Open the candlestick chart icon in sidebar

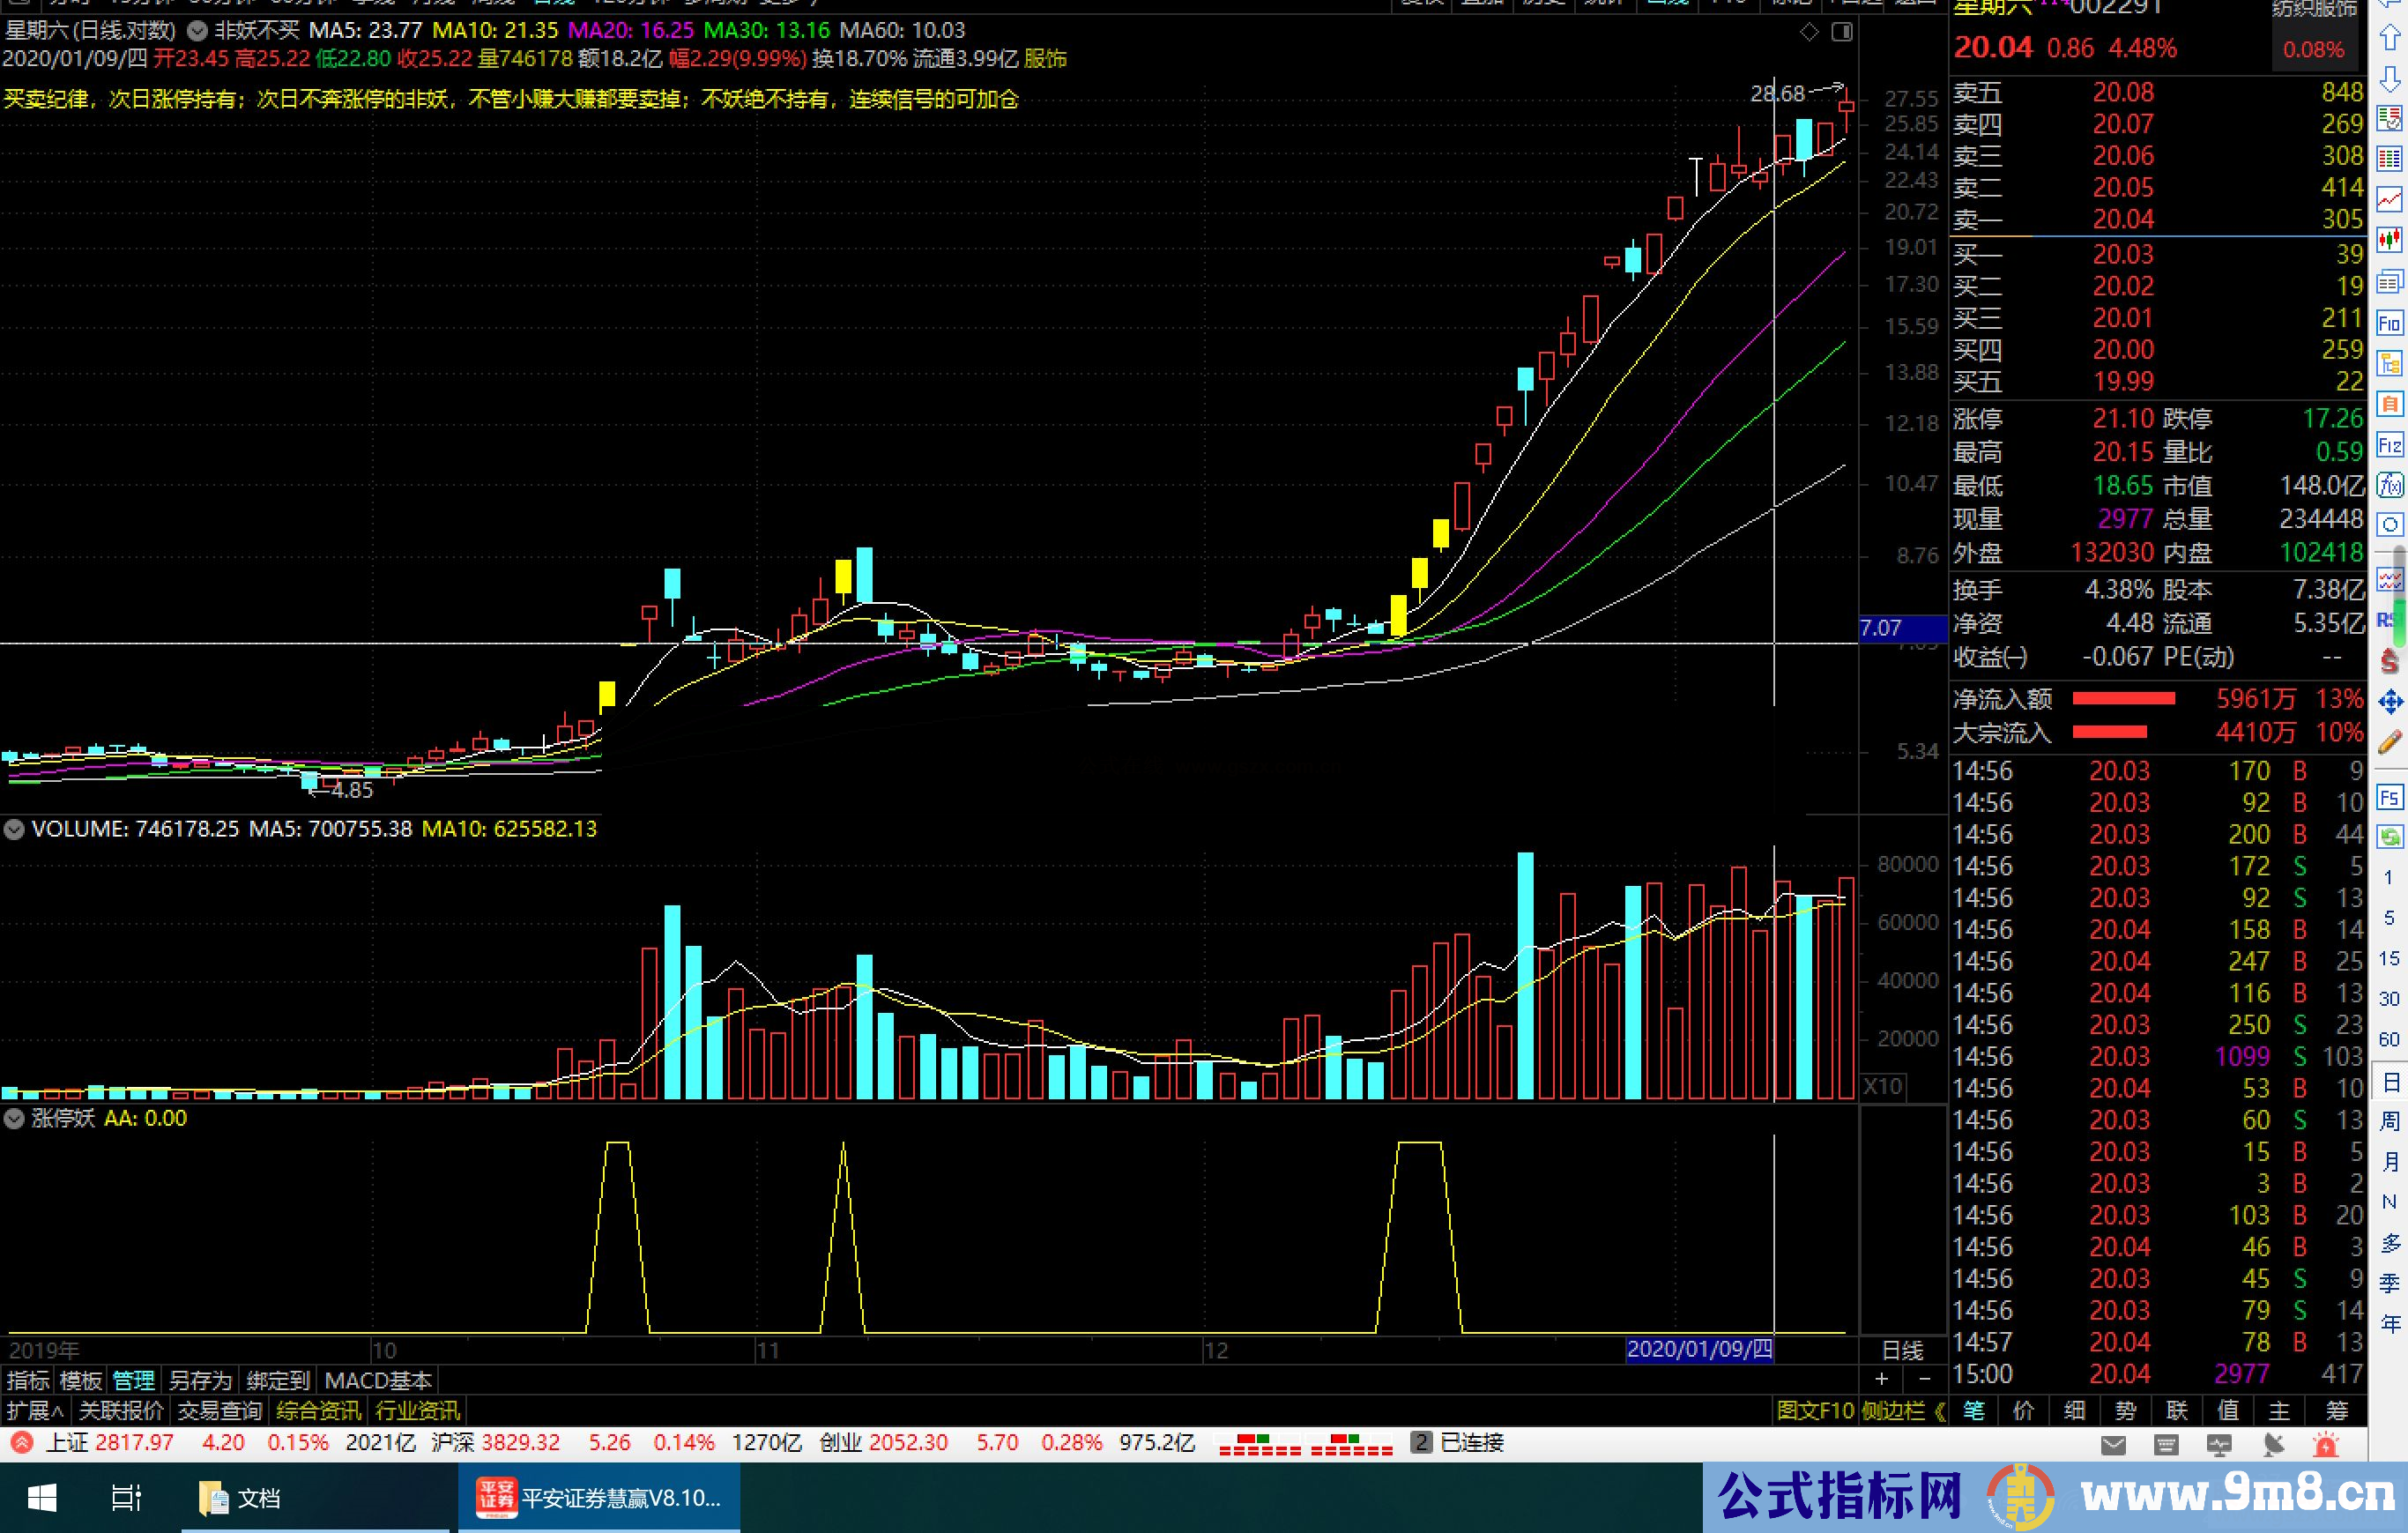pos(2389,240)
